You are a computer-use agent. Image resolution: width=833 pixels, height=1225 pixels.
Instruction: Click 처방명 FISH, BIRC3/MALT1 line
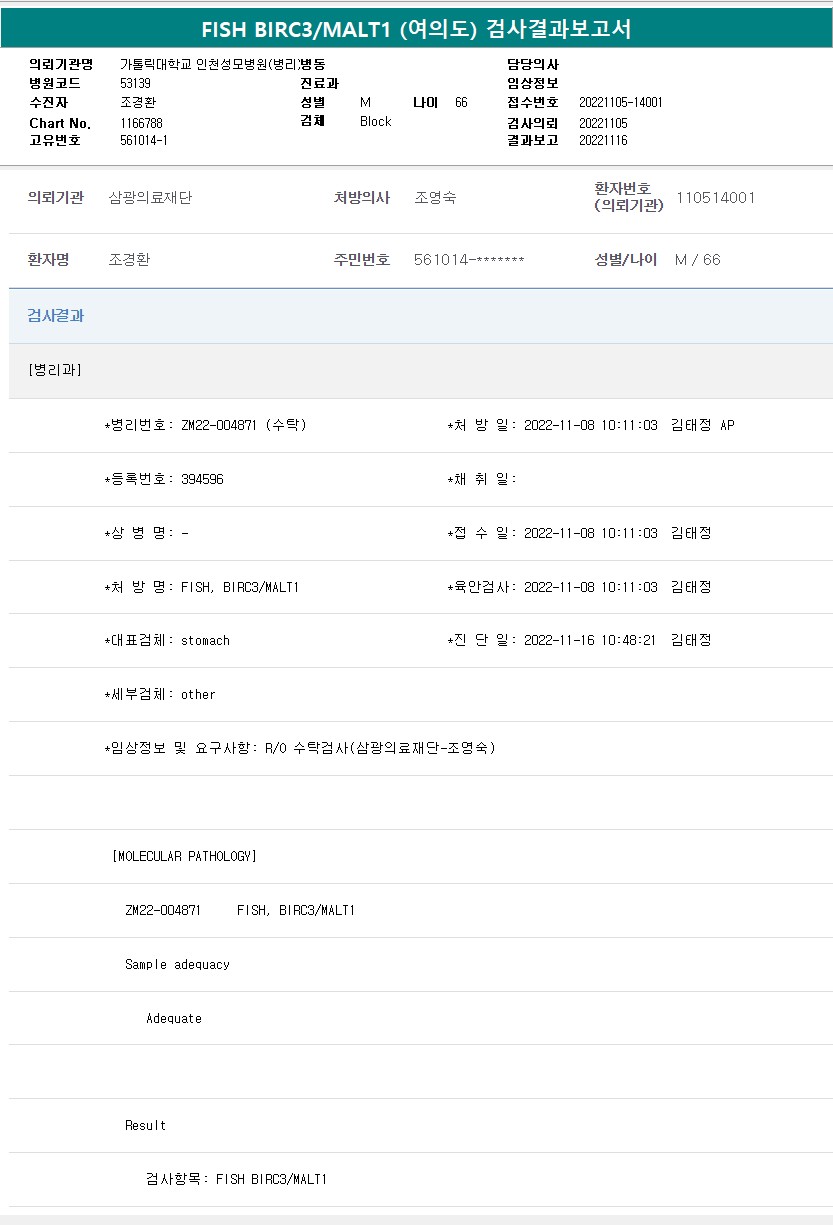click(x=201, y=587)
